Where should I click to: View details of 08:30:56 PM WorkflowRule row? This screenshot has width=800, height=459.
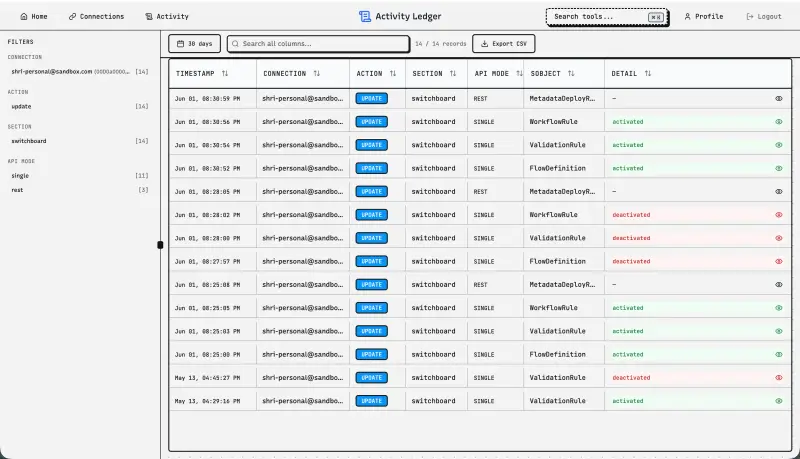pos(779,122)
